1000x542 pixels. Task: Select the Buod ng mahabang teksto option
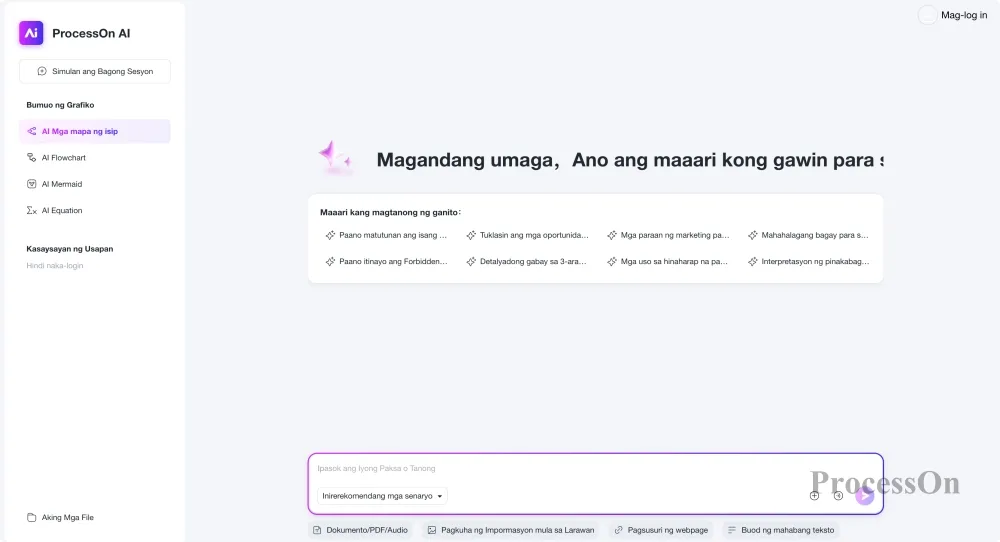(781, 530)
